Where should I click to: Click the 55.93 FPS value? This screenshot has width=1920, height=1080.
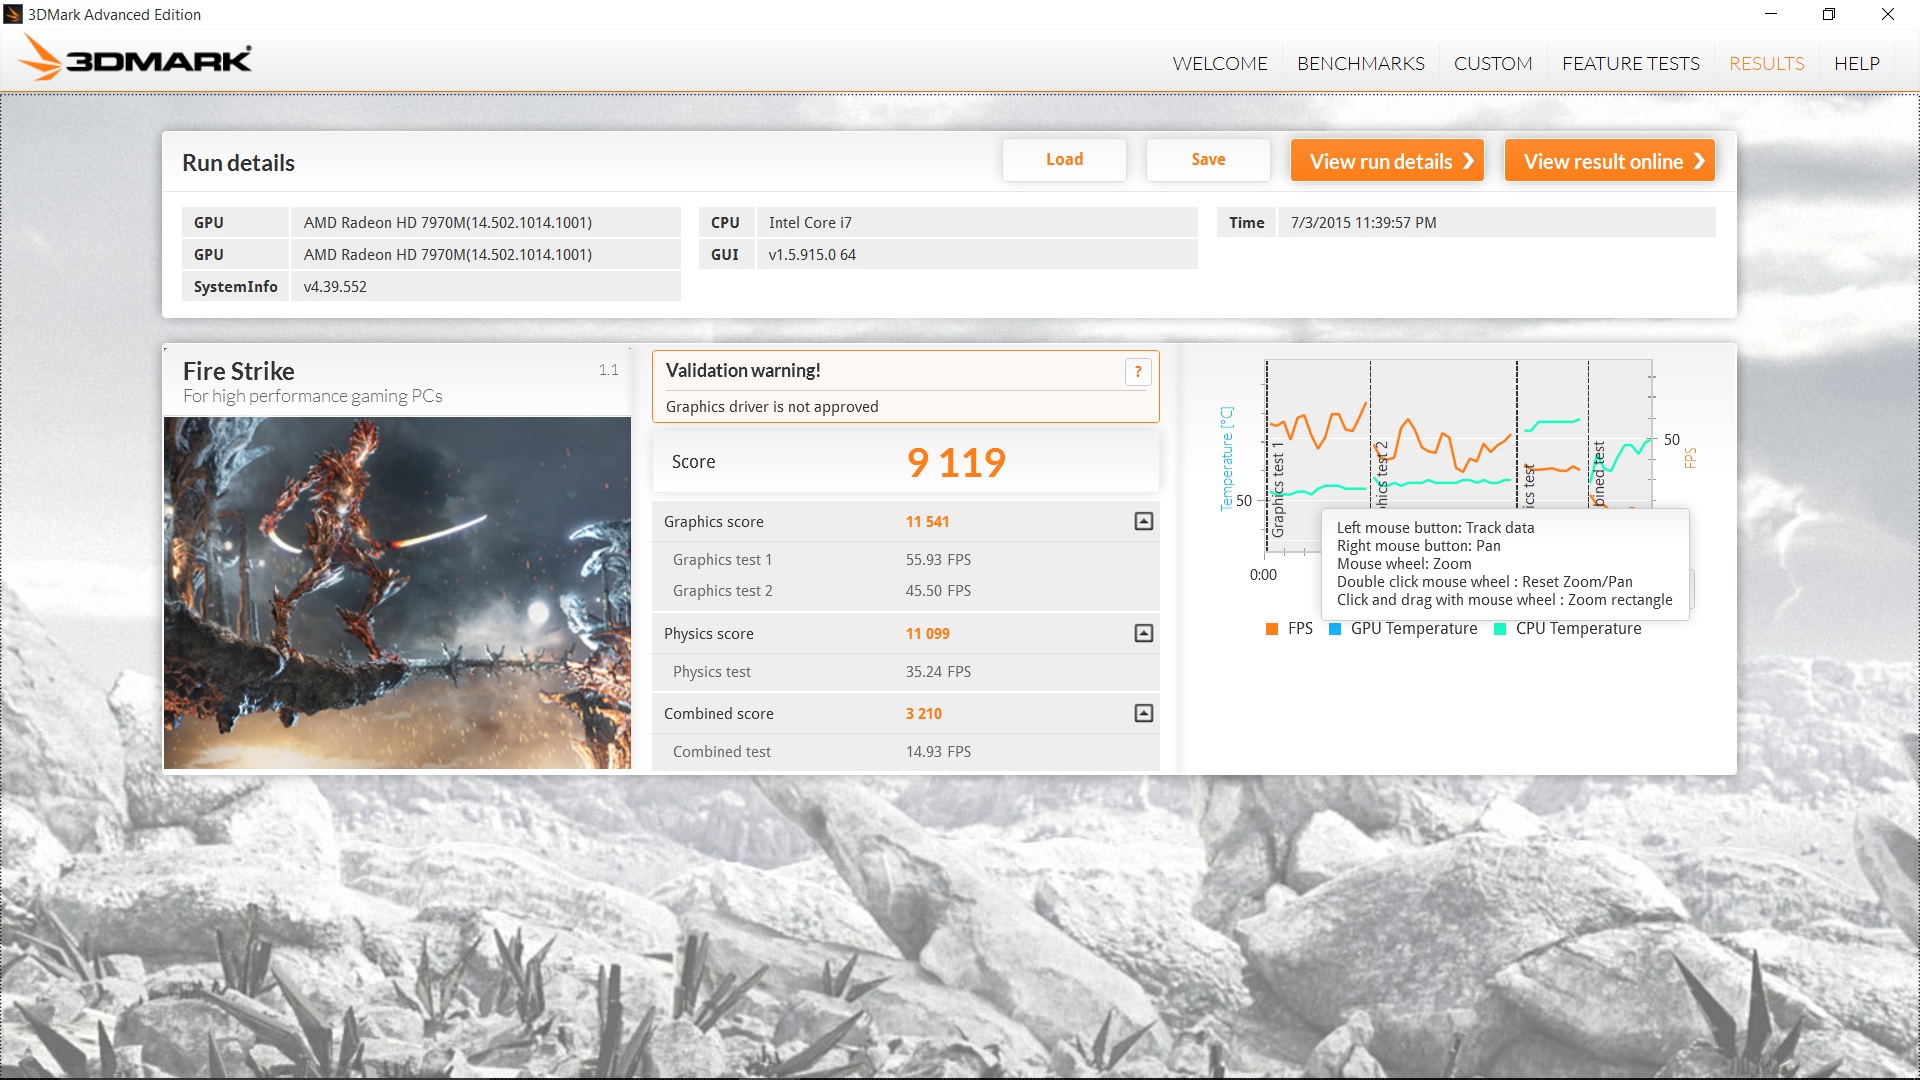tap(938, 560)
